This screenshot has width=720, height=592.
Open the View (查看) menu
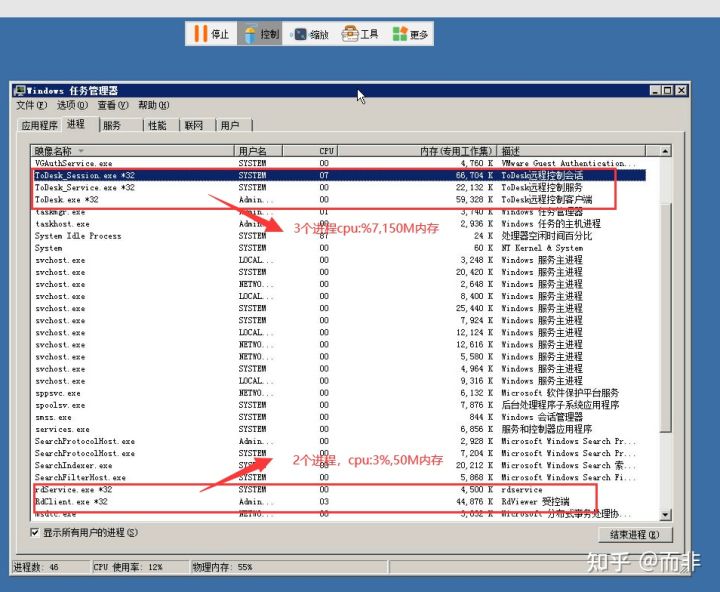point(113,105)
